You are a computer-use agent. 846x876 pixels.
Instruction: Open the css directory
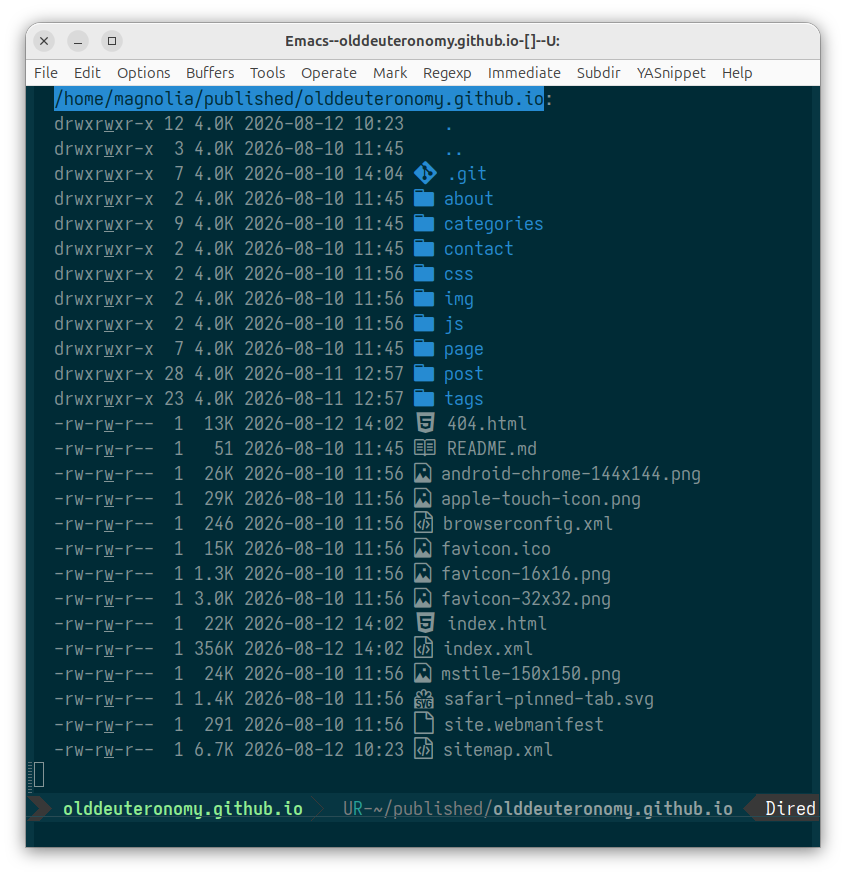pos(458,274)
